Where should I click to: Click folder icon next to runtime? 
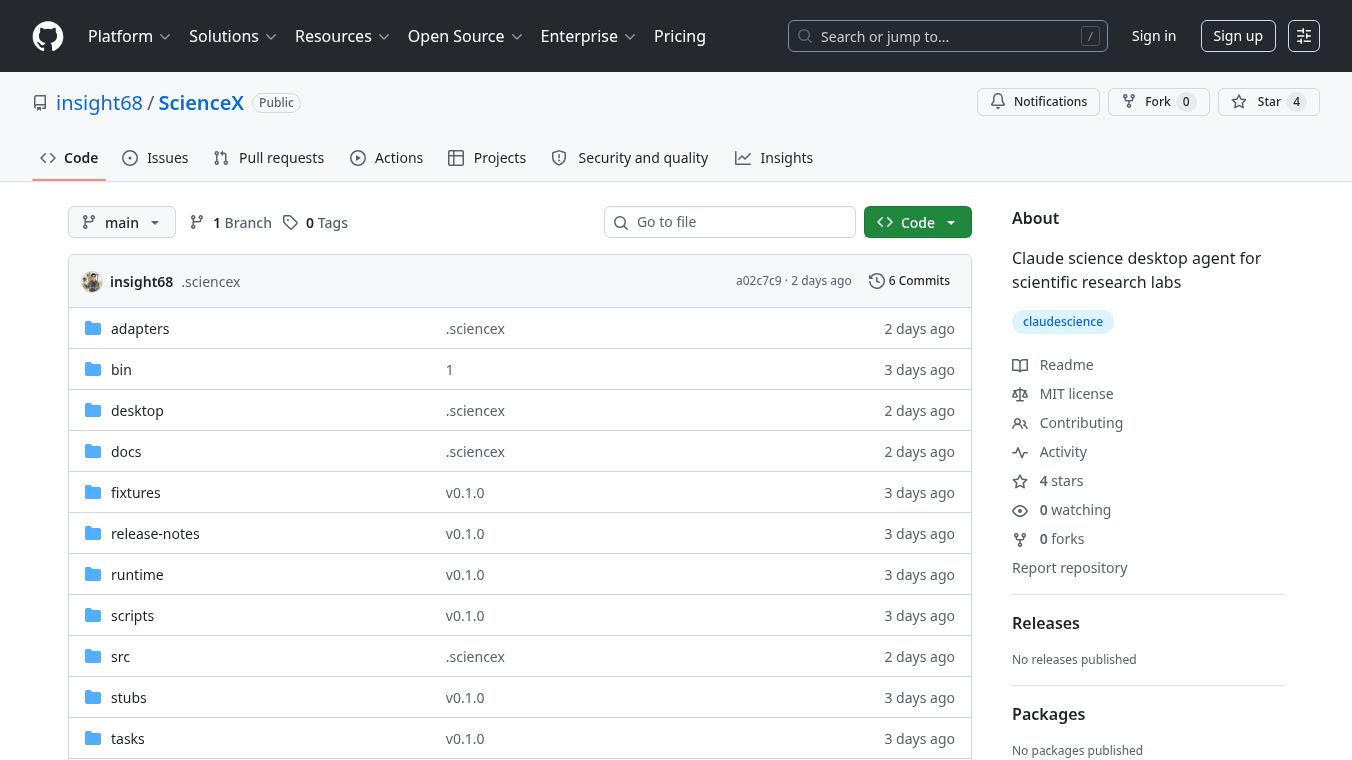coord(93,574)
